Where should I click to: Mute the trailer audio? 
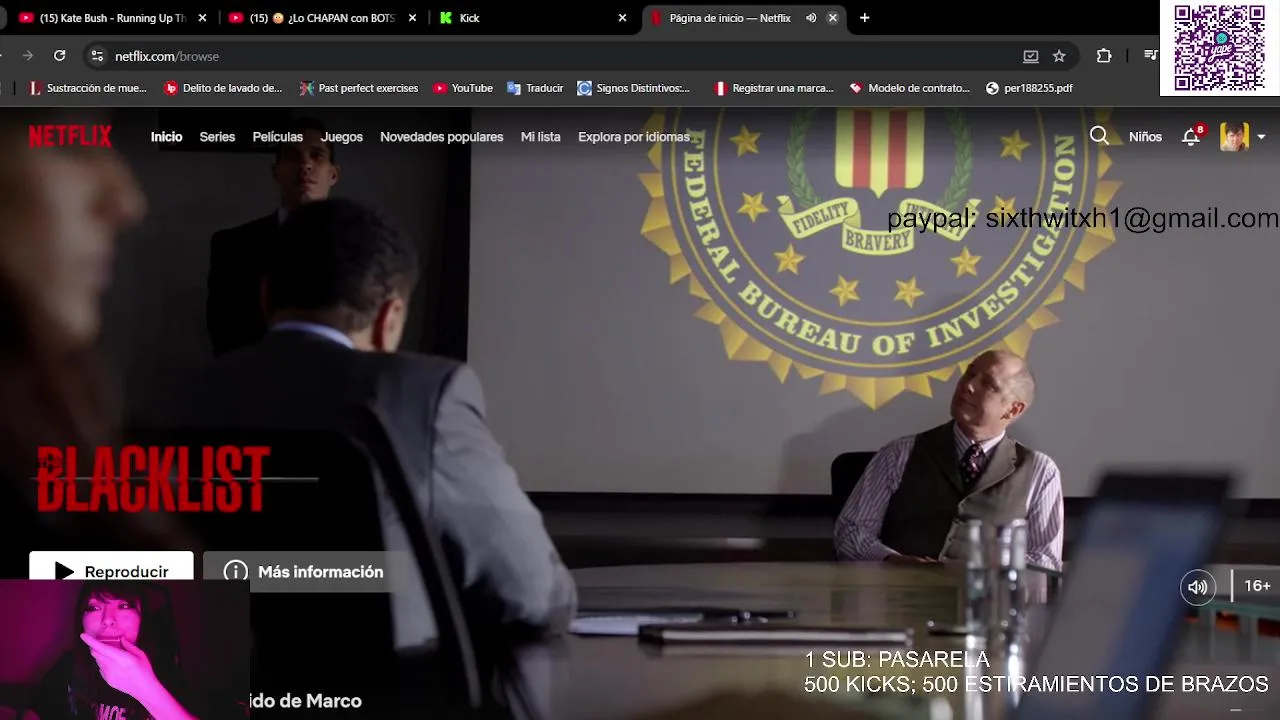(x=1198, y=587)
